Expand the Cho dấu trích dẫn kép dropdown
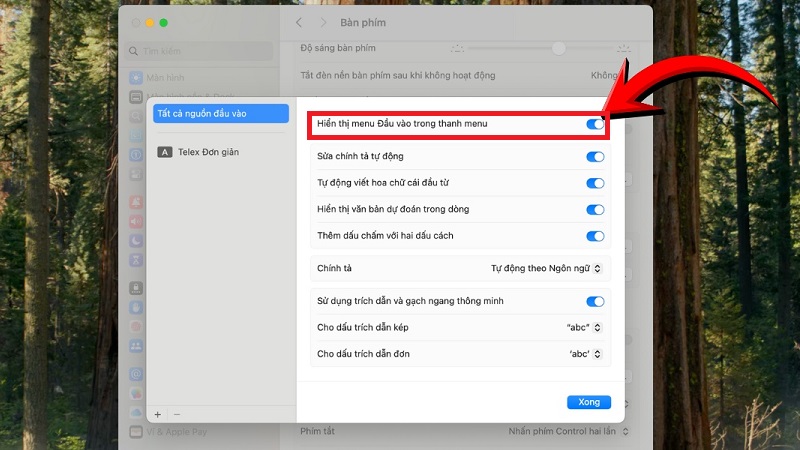Image resolution: width=800 pixels, height=450 pixels. [584, 327]
